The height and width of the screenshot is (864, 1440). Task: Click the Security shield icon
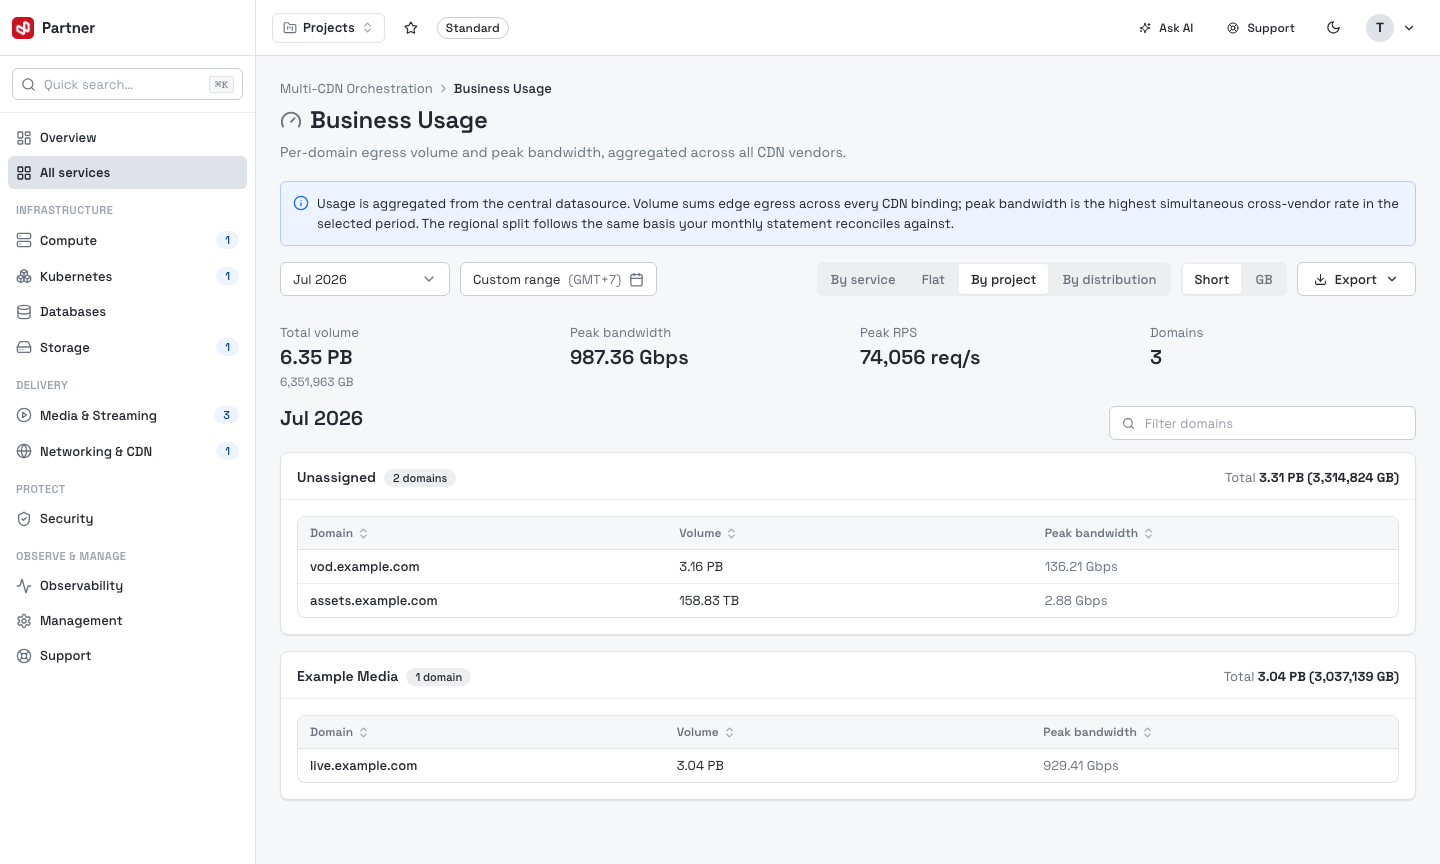coord(24,519)
